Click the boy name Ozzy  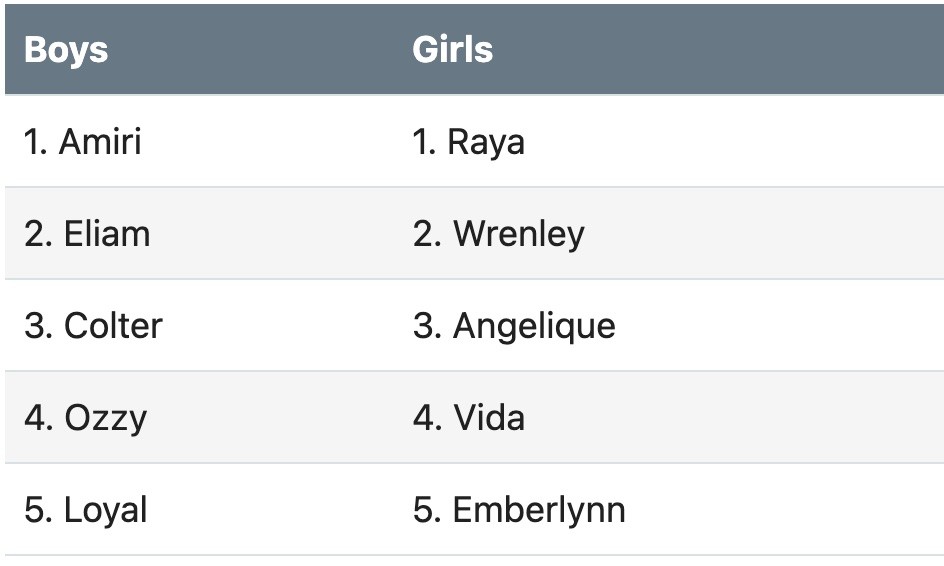click(x=106, y=418)
